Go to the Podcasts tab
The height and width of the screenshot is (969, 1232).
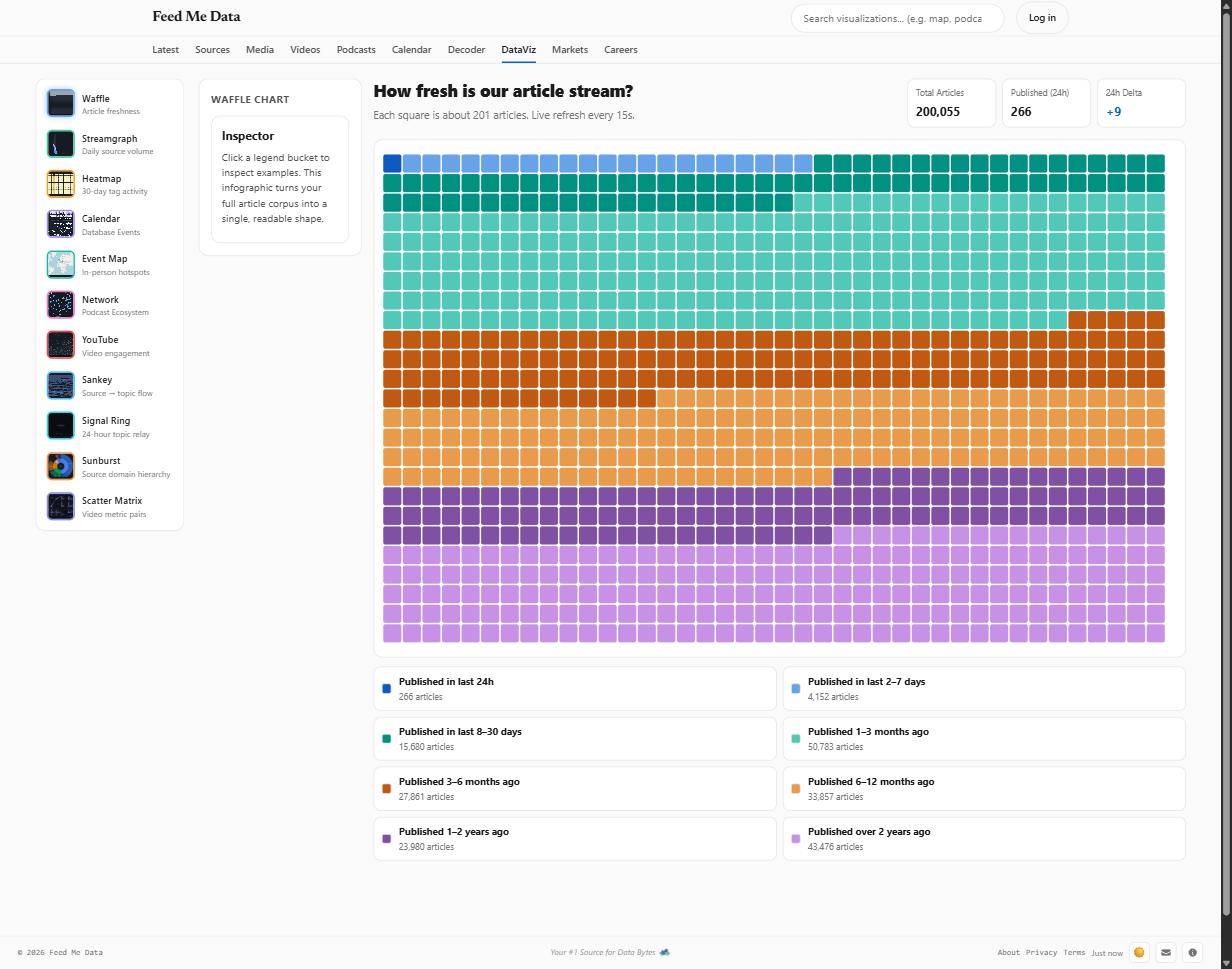click(356, 49)
